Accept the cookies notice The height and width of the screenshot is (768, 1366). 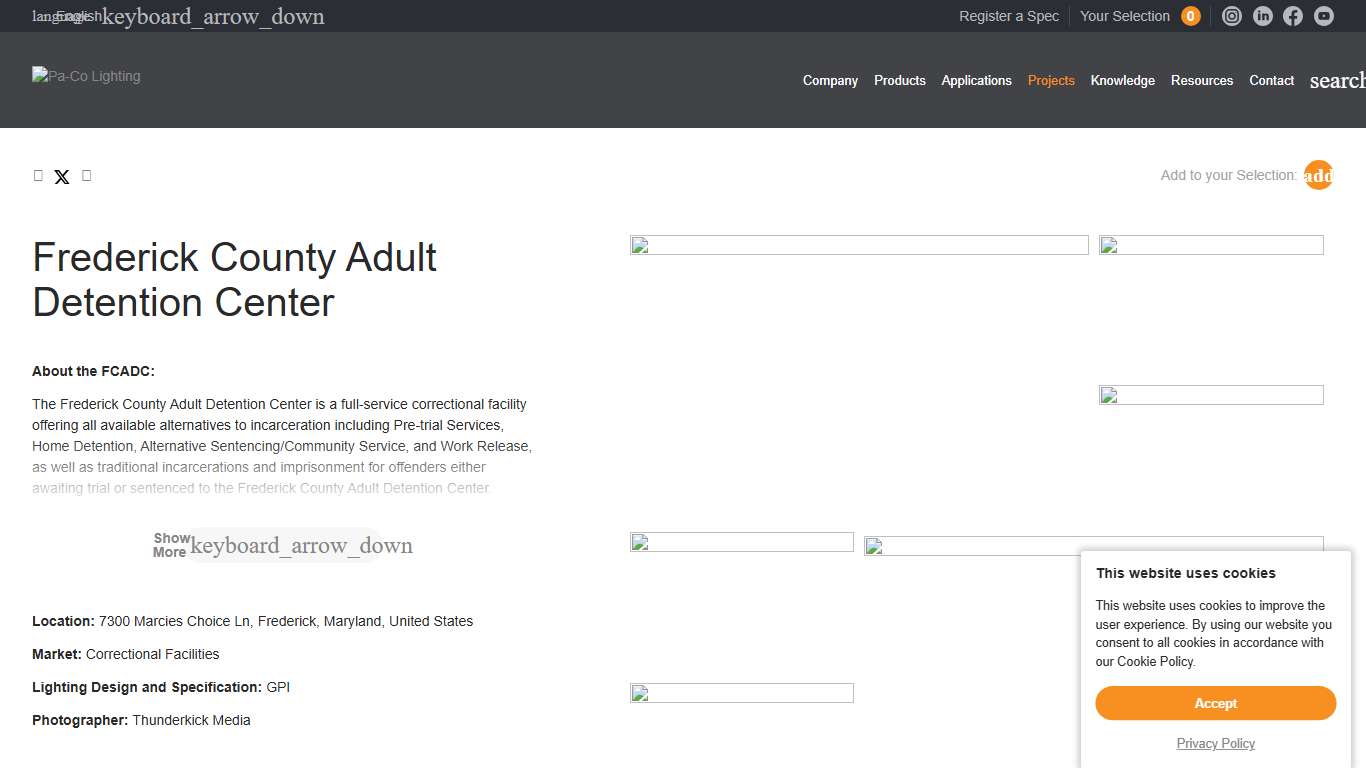[1215, 703]
